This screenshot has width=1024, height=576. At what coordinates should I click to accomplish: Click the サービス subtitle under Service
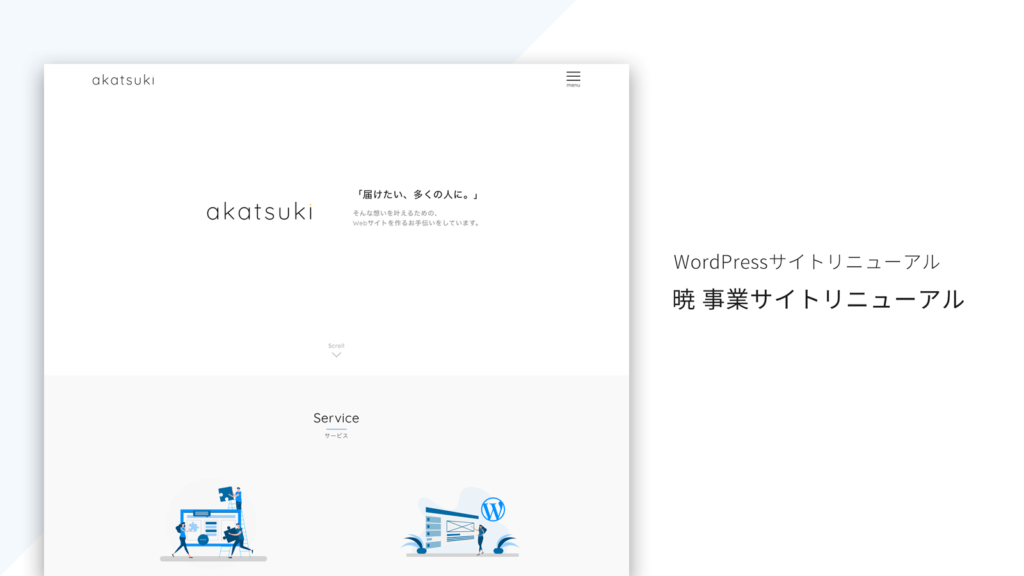click(336, 436)
